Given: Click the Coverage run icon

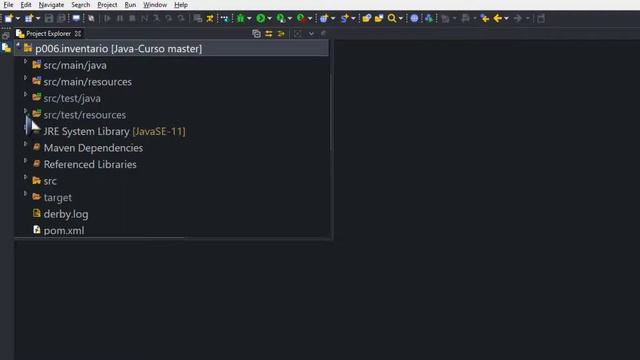Looking at the screenshot, I should [x=280, y=18].
